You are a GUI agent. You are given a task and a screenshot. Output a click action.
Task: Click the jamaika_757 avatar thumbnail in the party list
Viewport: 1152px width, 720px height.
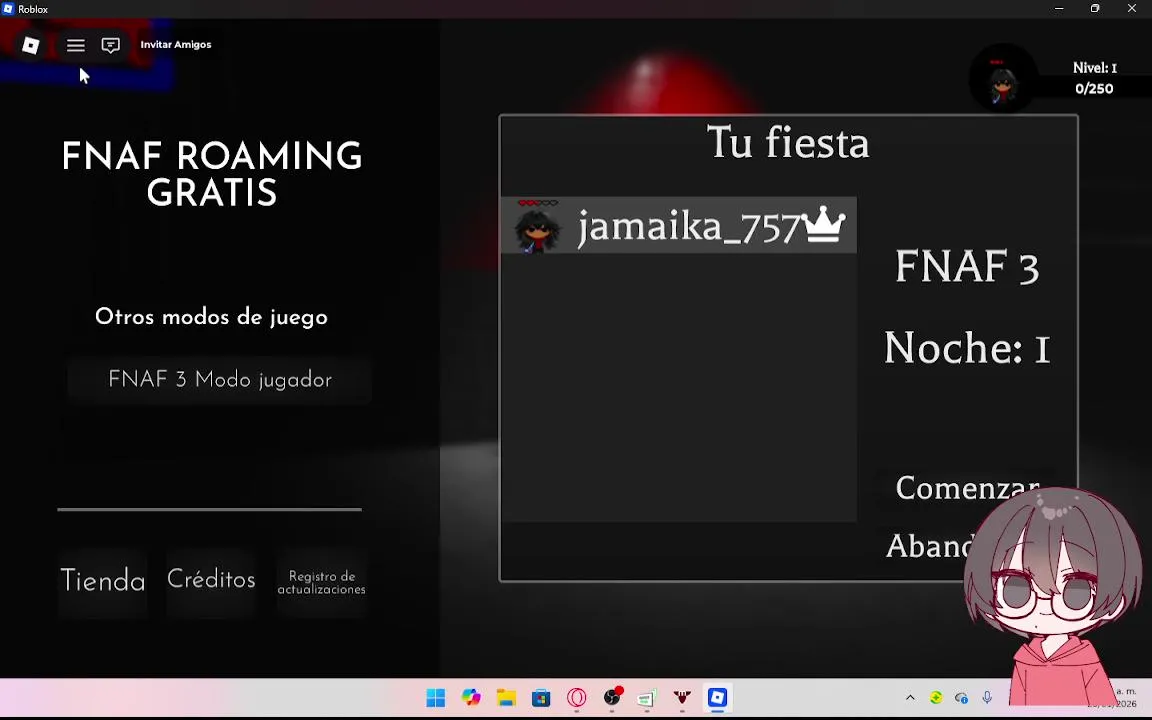537,227
